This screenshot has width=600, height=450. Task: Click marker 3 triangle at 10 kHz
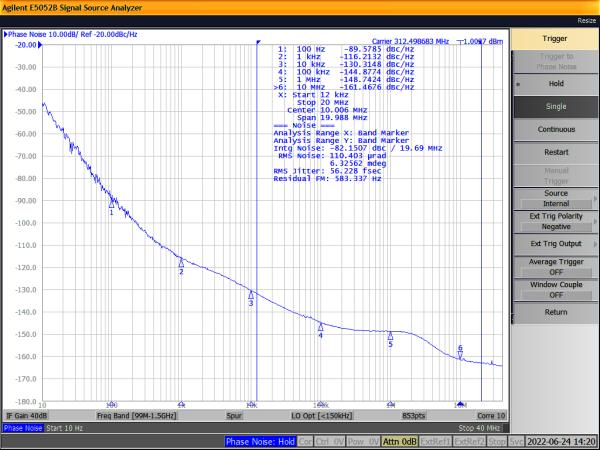pos(251,295)
